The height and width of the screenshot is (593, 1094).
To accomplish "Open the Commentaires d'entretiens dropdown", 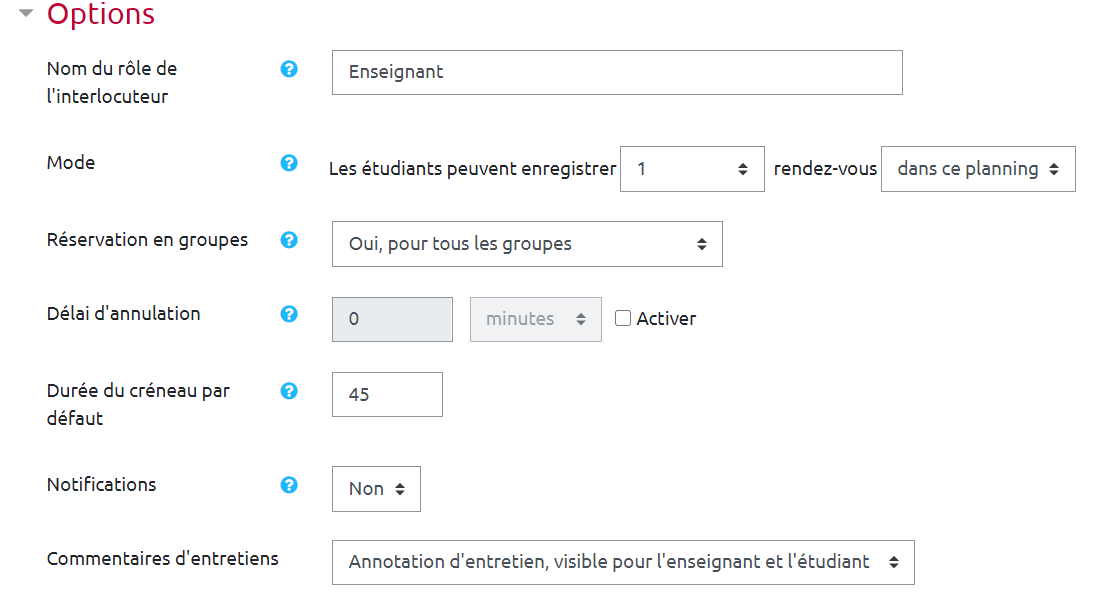I will click(x=622, y=562).
